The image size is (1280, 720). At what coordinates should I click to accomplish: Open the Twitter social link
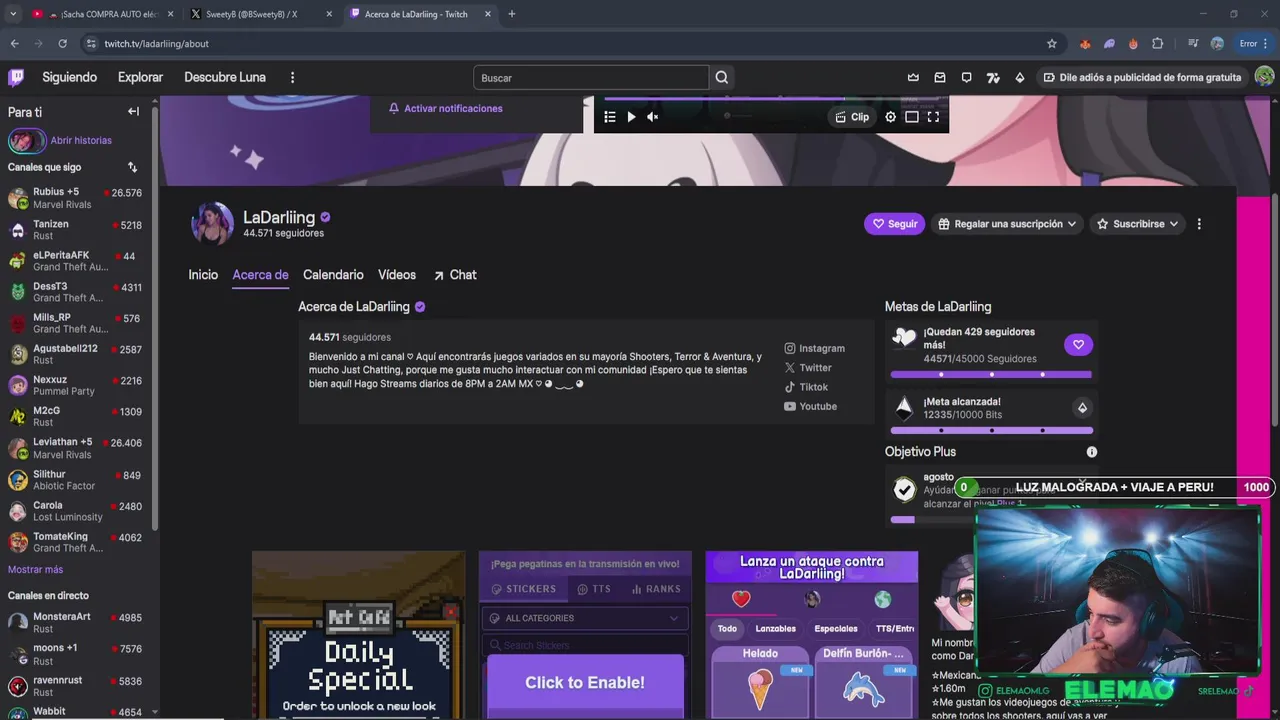tap(808, 368)
